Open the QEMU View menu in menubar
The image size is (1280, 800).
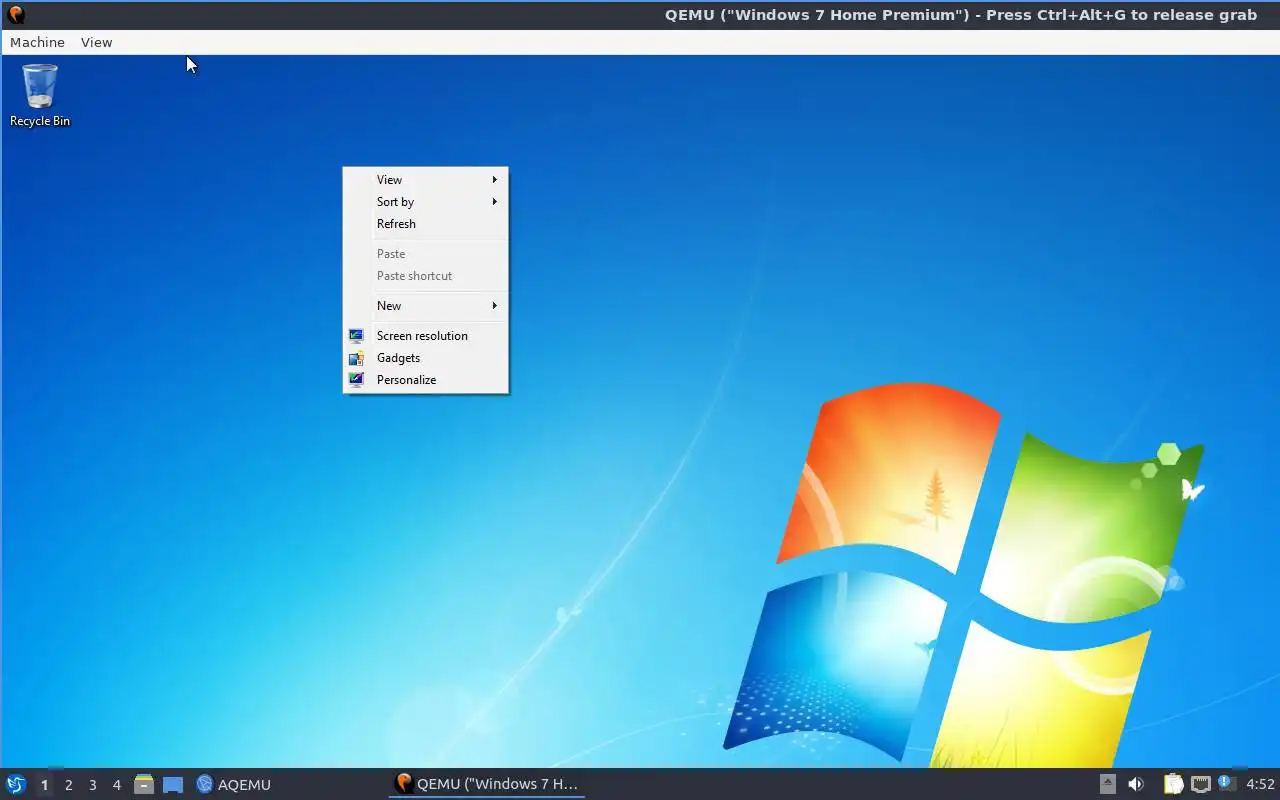click(97, 42)
